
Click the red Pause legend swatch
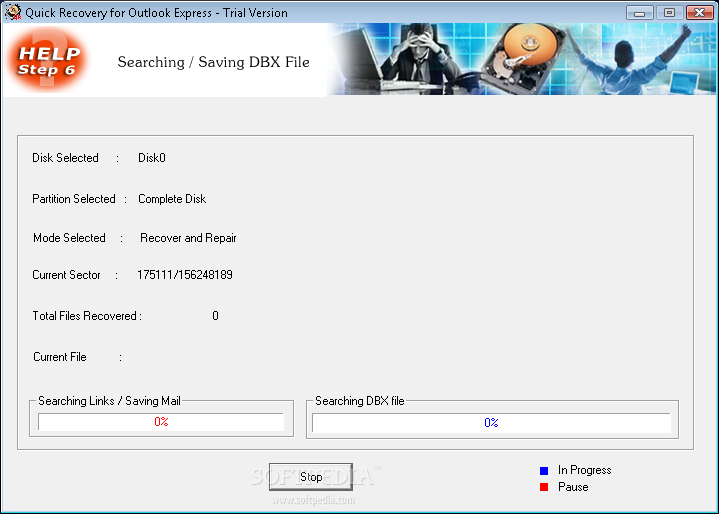point(544,487)
